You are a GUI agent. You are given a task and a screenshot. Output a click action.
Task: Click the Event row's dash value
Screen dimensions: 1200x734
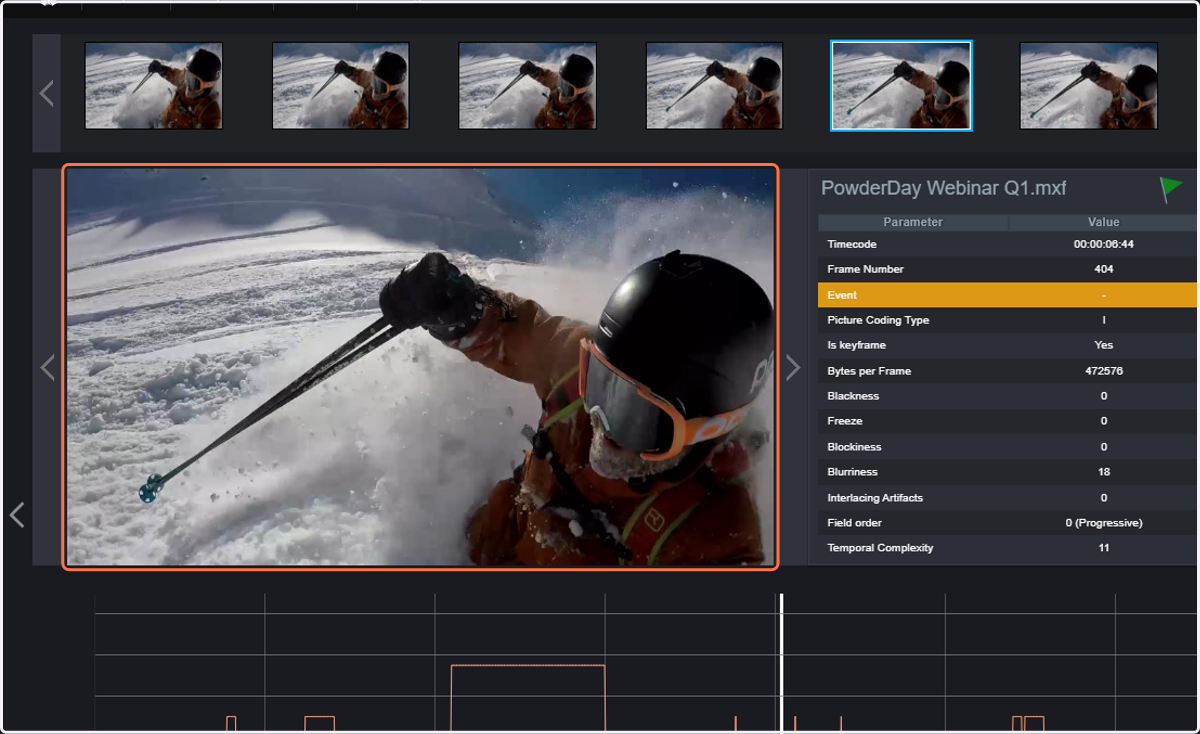click(1104, 295)
